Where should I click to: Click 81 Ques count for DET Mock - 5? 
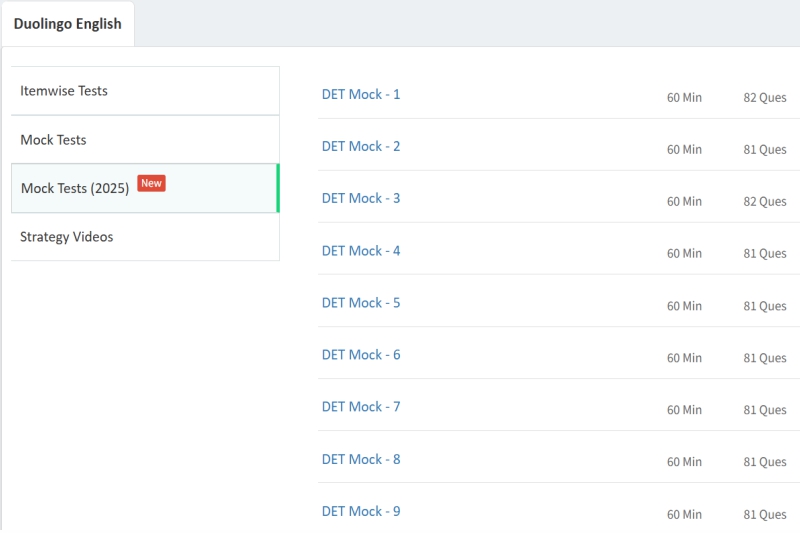765,306
